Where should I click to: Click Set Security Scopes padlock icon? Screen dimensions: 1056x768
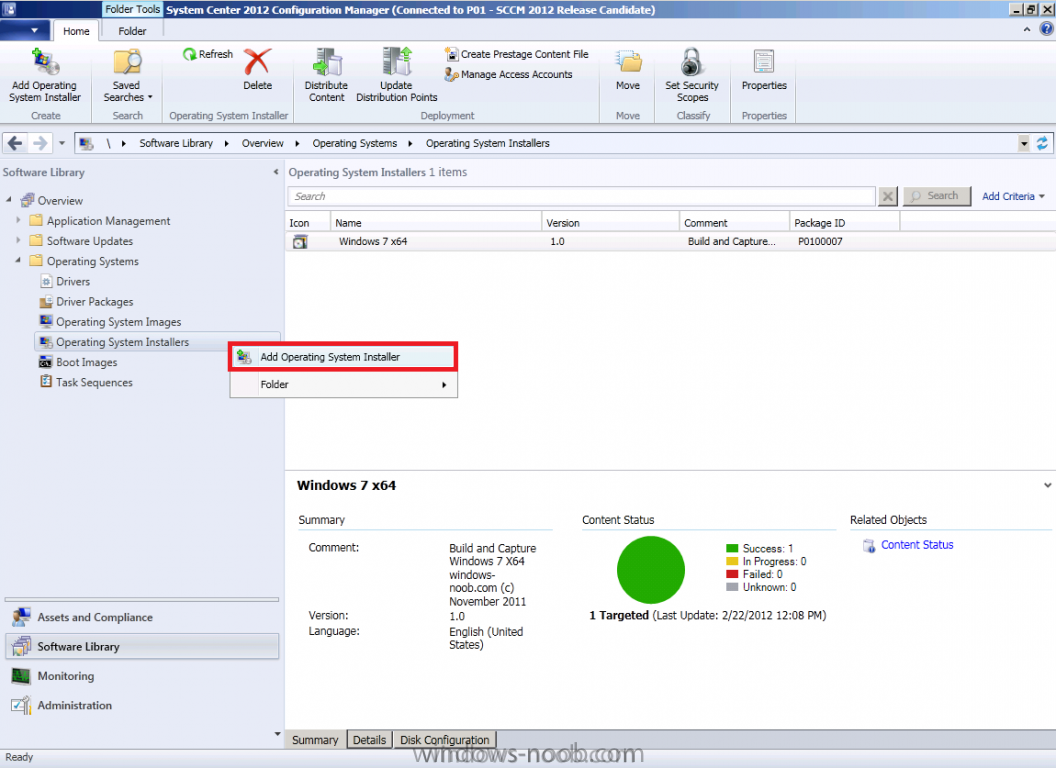pos(692,61)
